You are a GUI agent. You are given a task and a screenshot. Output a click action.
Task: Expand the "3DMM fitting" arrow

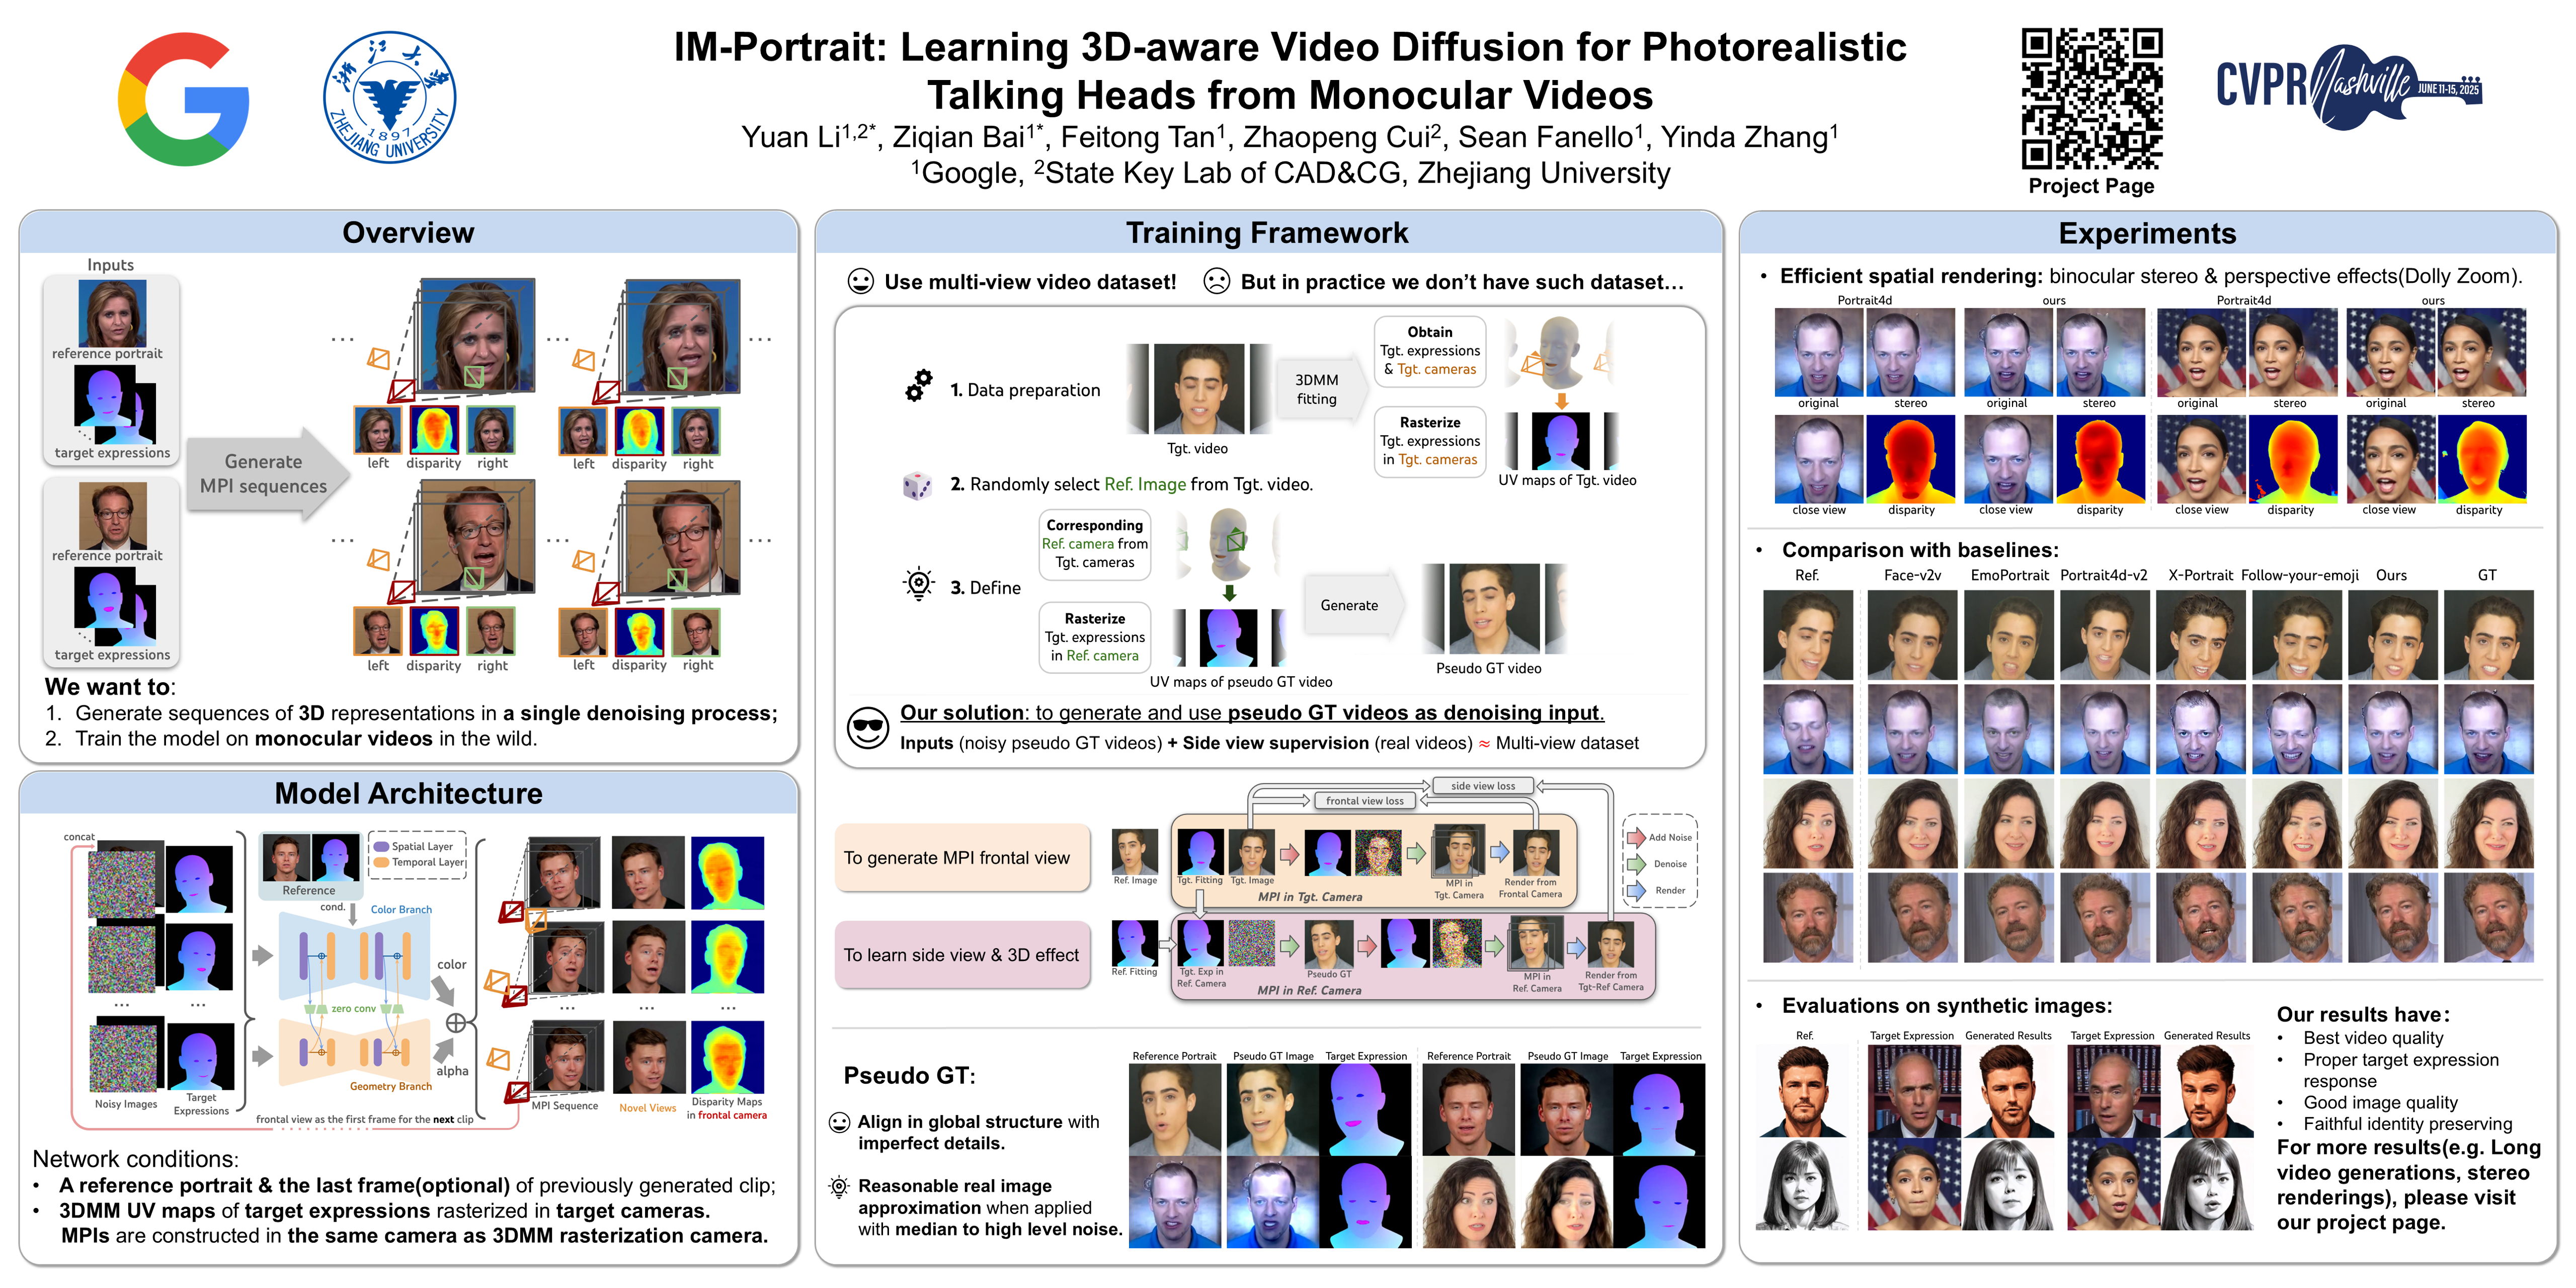(x=1317, y=389)
